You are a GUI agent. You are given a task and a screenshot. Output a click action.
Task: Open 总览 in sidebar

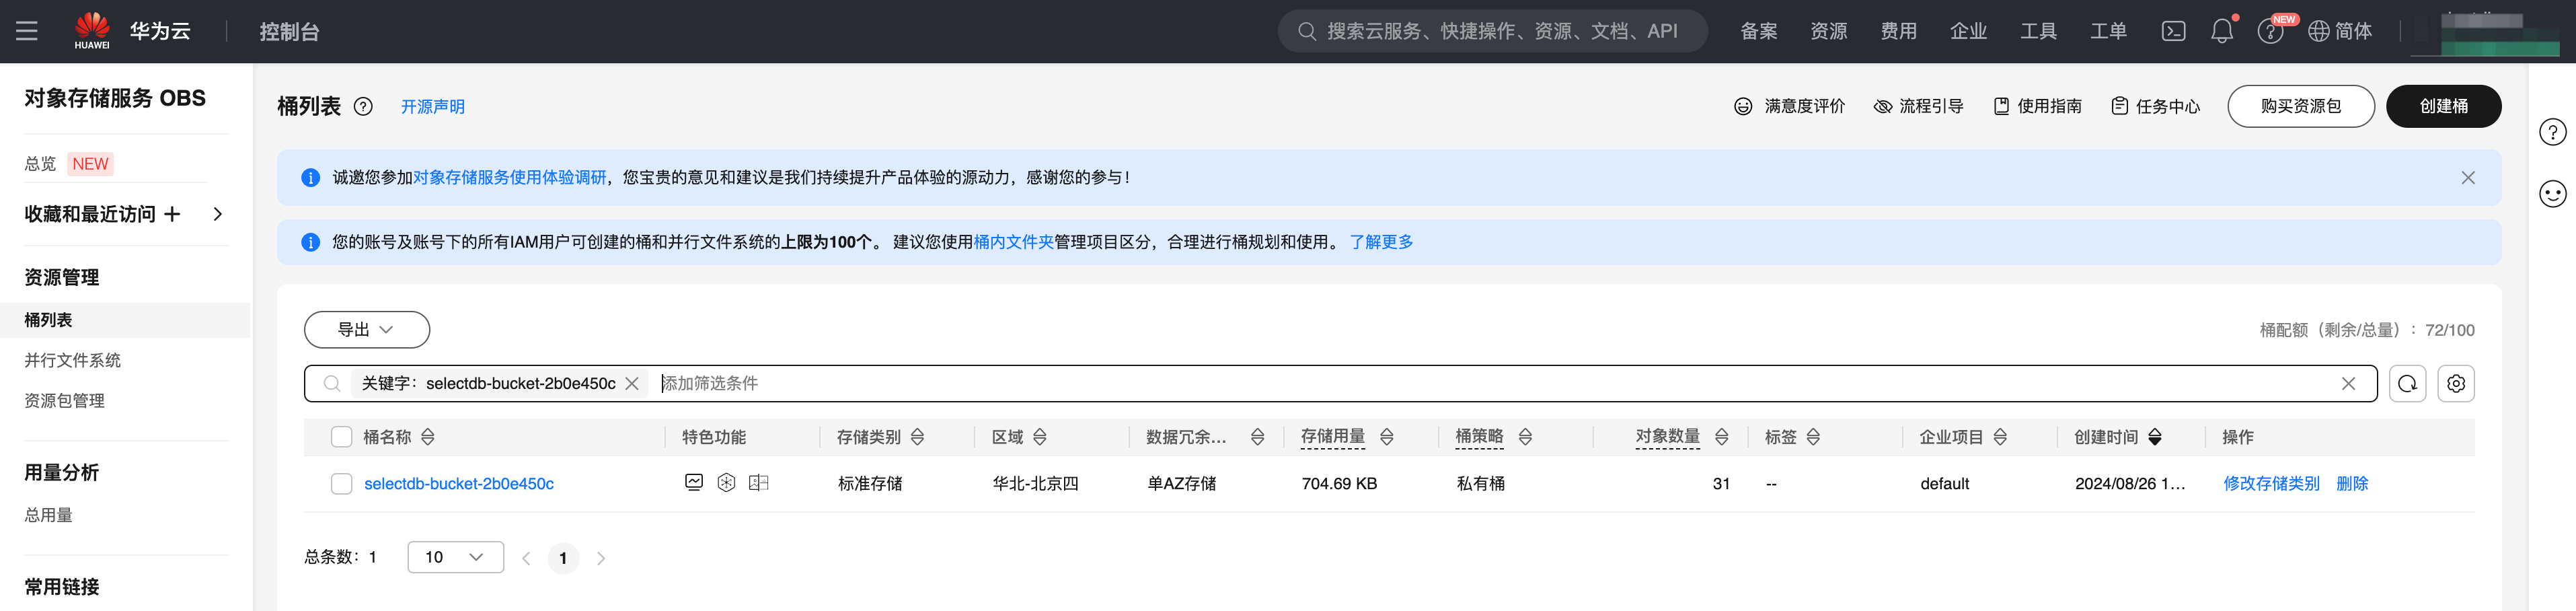coord(40,164)
